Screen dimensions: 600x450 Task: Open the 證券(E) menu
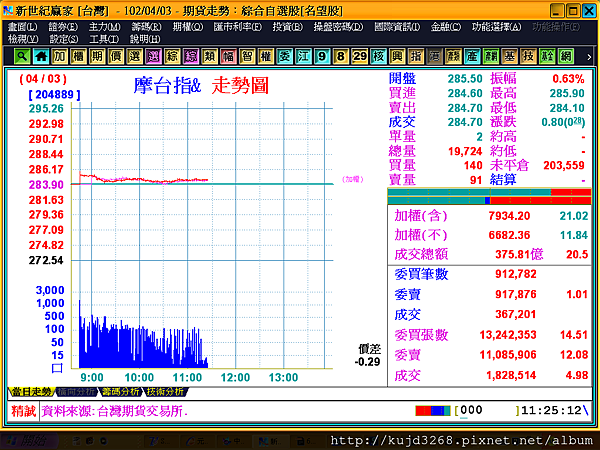coord(63,27)
